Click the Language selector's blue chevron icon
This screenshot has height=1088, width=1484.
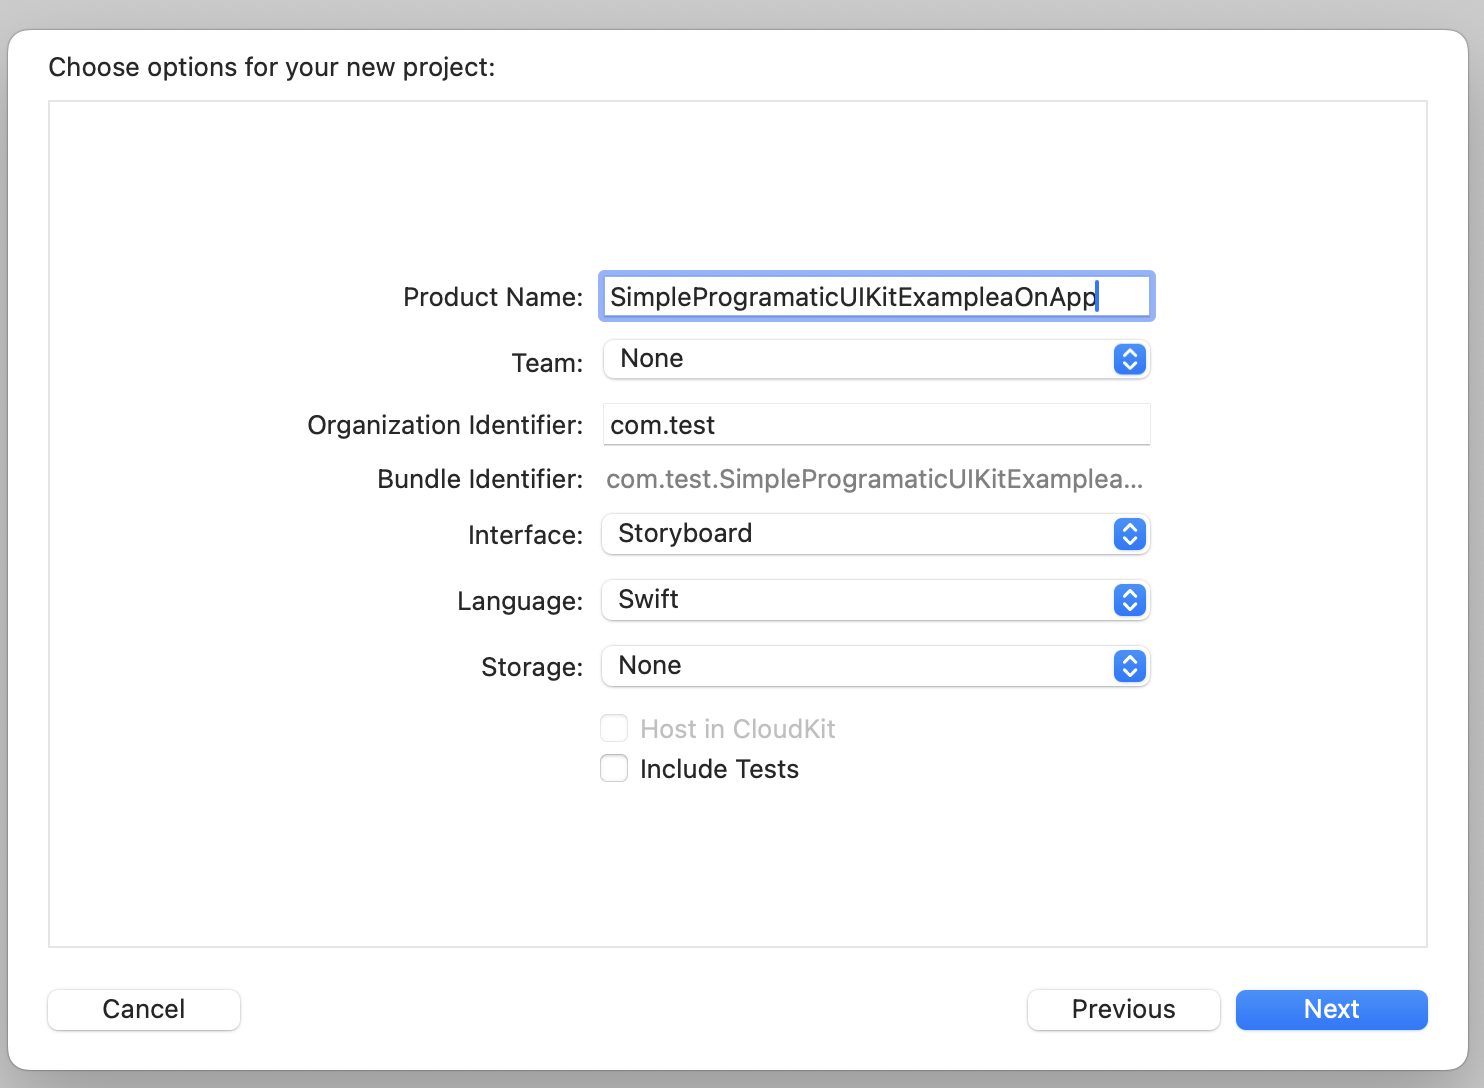pyautogui.click(x=1129, y=600)
